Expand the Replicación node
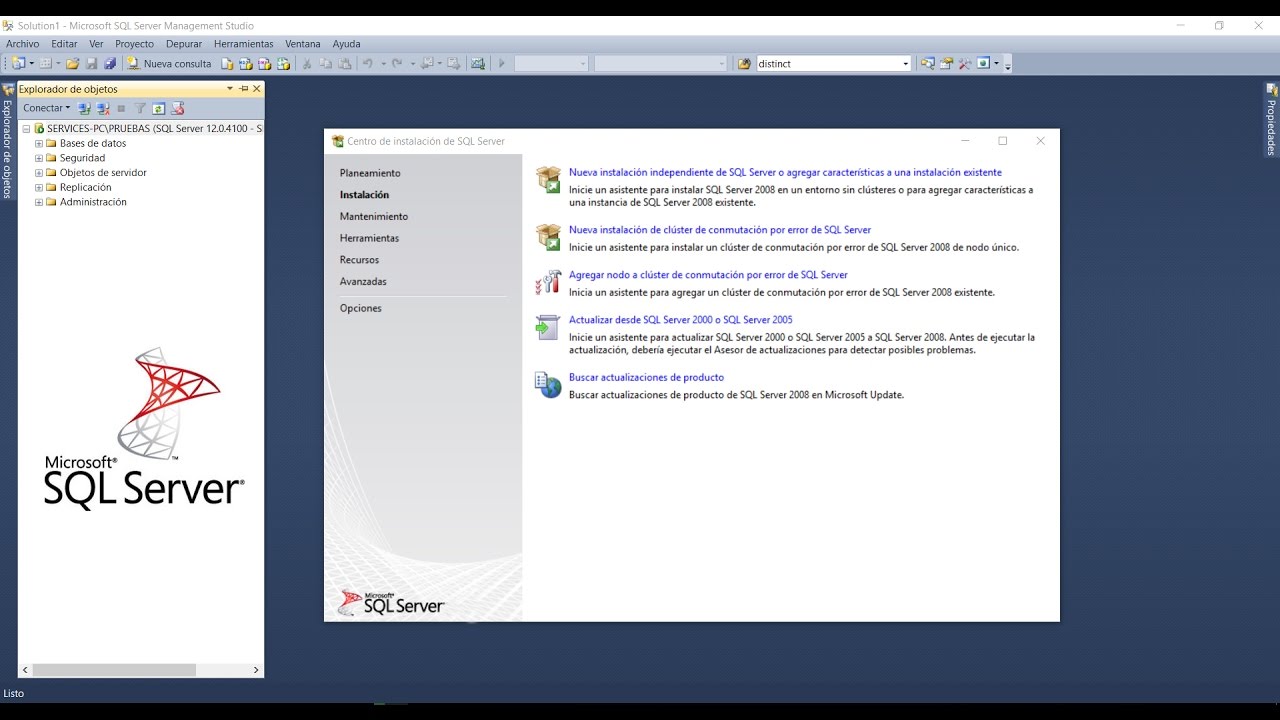 pyautogui.click(x=39, y=187)
